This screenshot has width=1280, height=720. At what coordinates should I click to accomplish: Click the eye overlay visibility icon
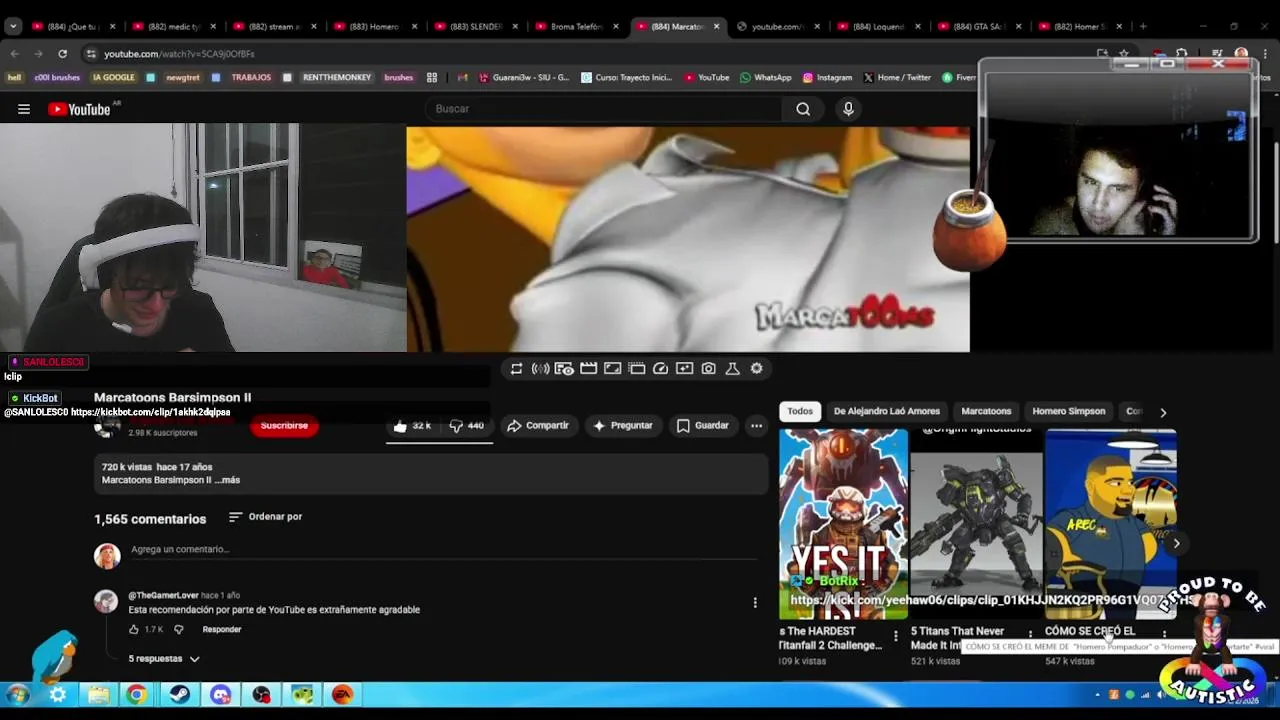[x=564, y=369]
